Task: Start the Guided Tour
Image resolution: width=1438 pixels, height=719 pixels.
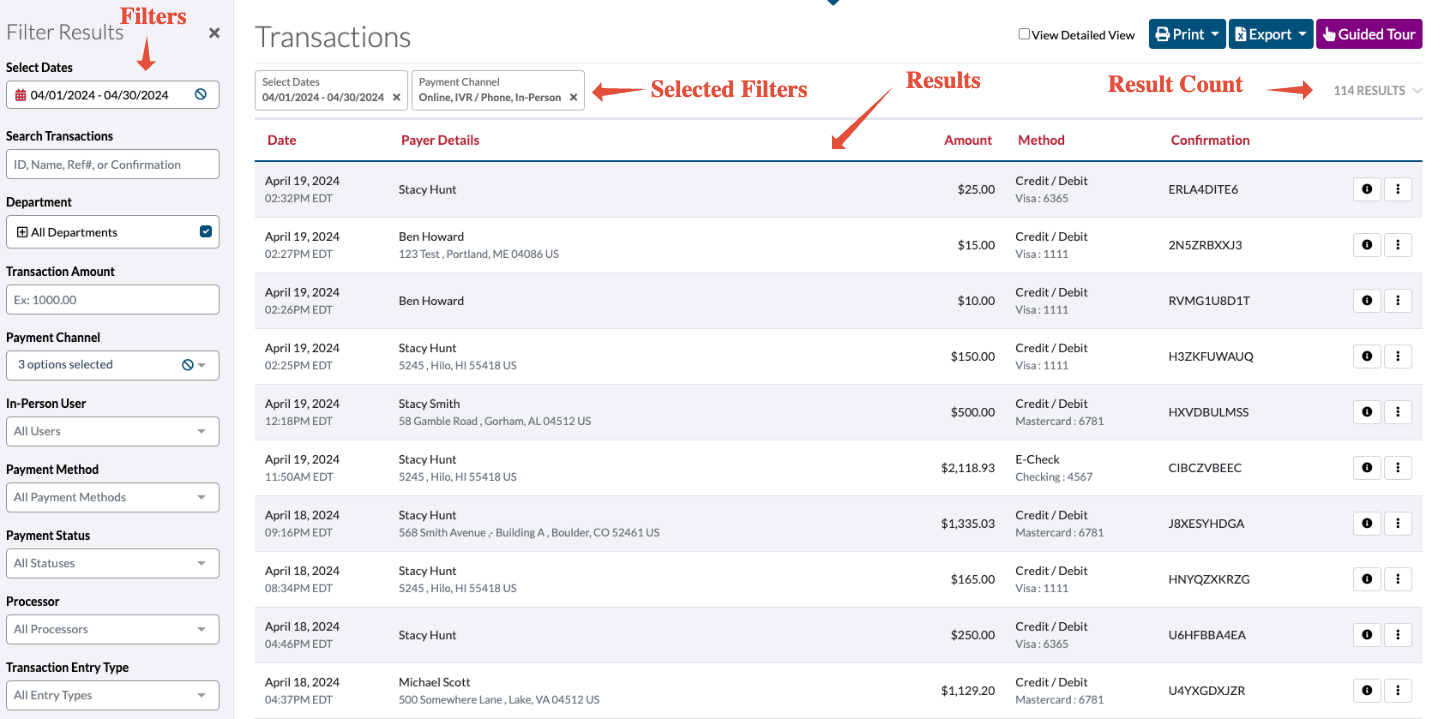Action: 1368,33
